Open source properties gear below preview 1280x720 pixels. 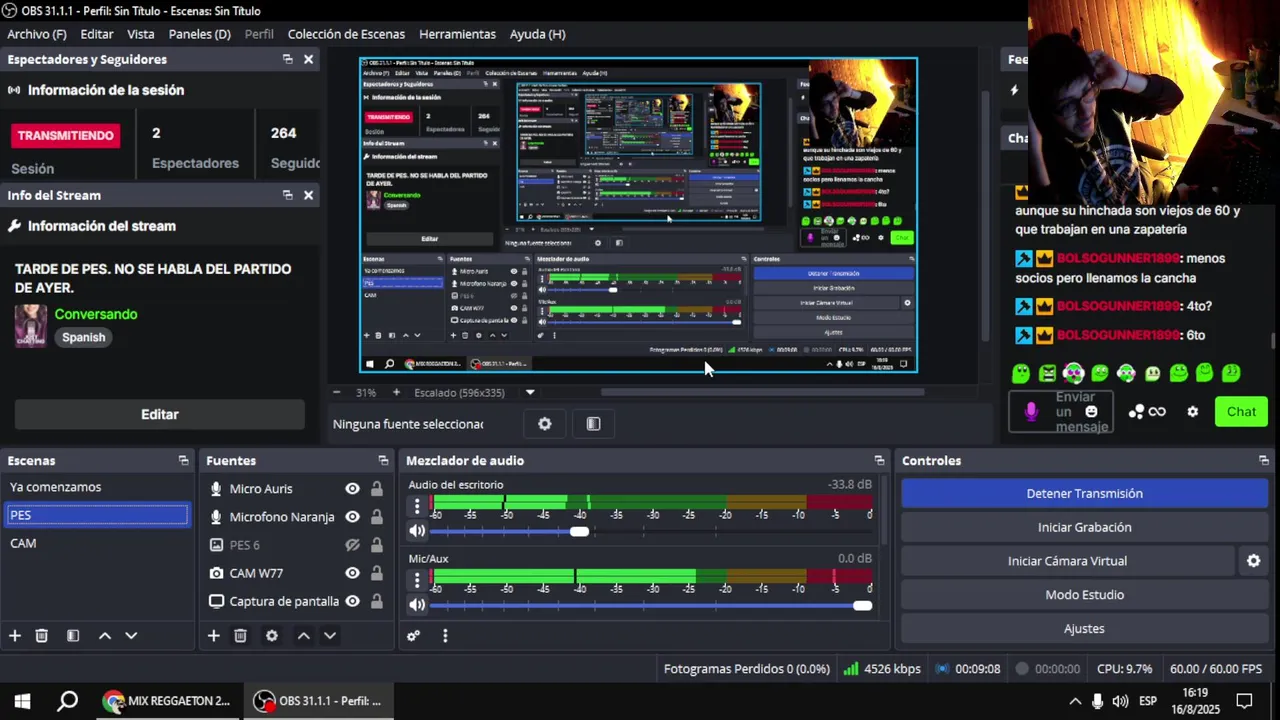(544, 424)
